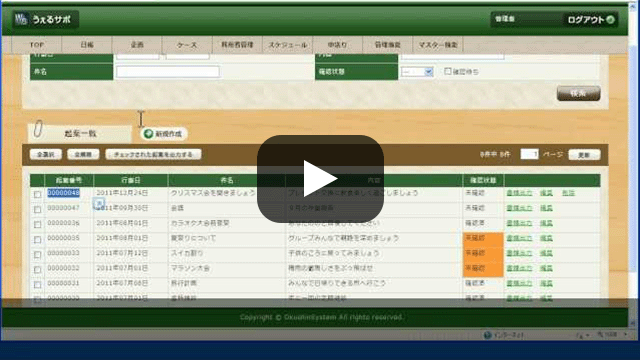
Task: Click 編集 link for row 00000032
Action: coord(546,268)
